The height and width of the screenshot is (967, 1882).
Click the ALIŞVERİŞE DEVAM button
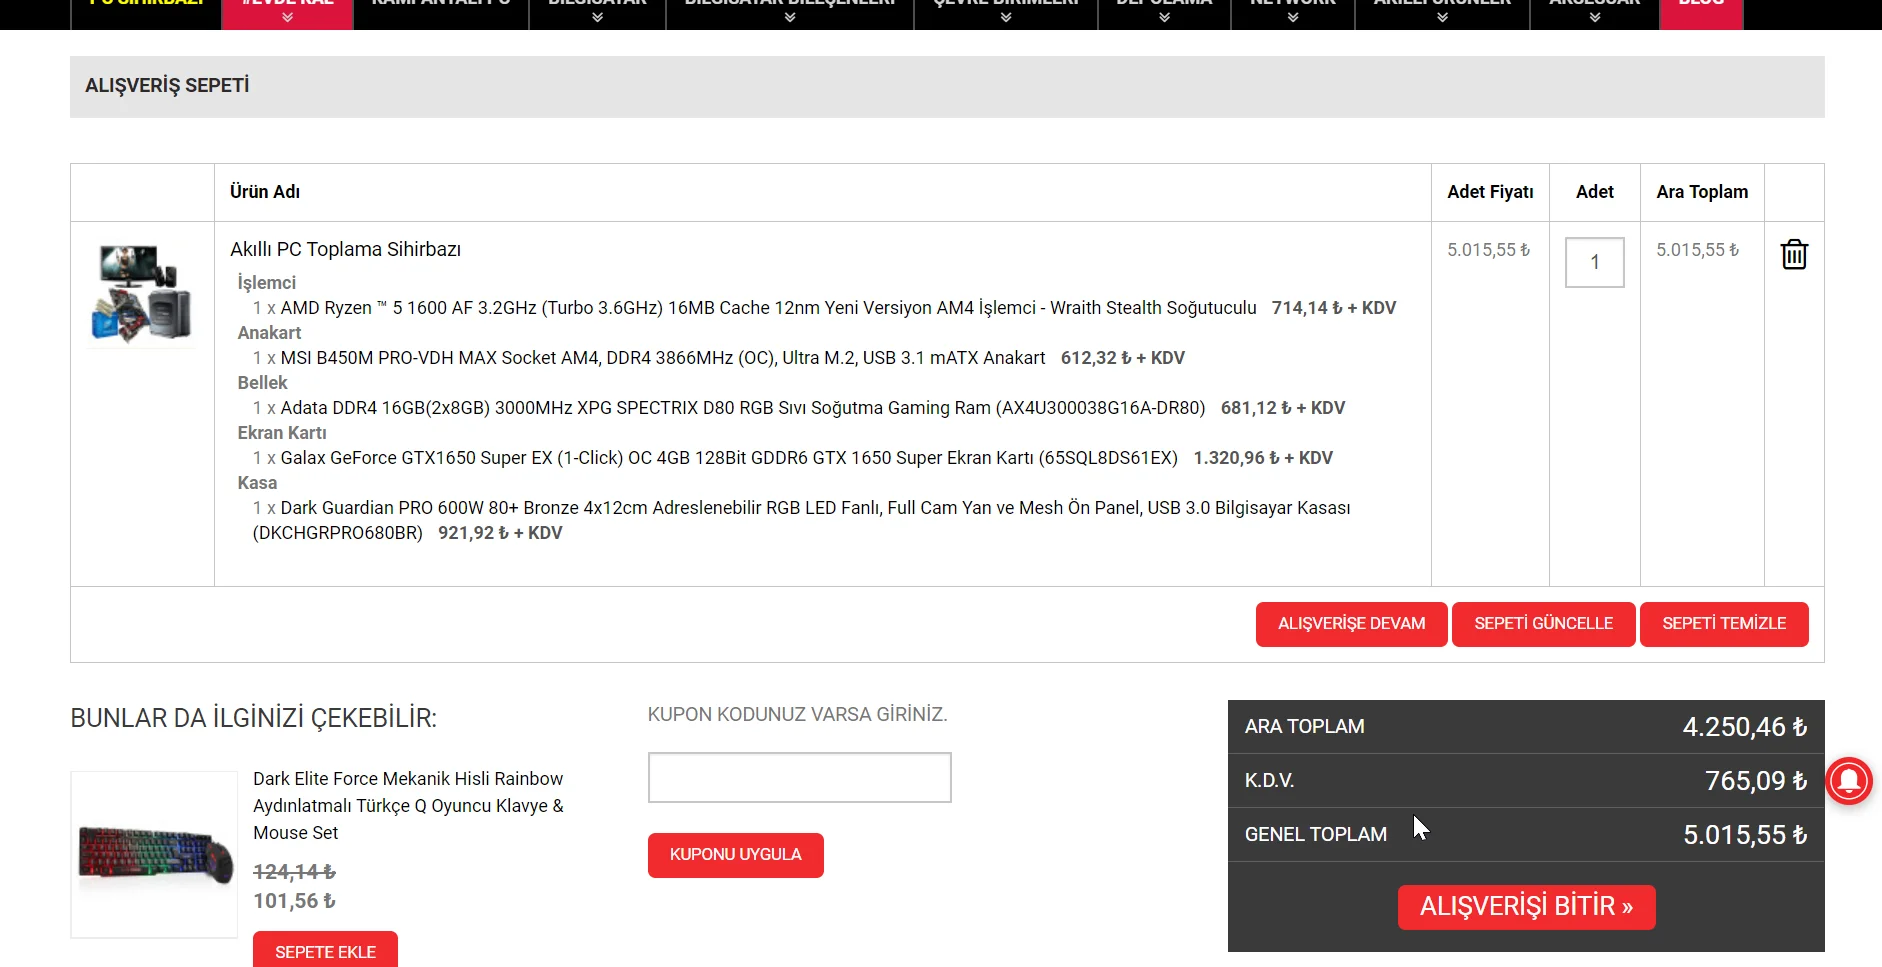(x=1351, y=624)
